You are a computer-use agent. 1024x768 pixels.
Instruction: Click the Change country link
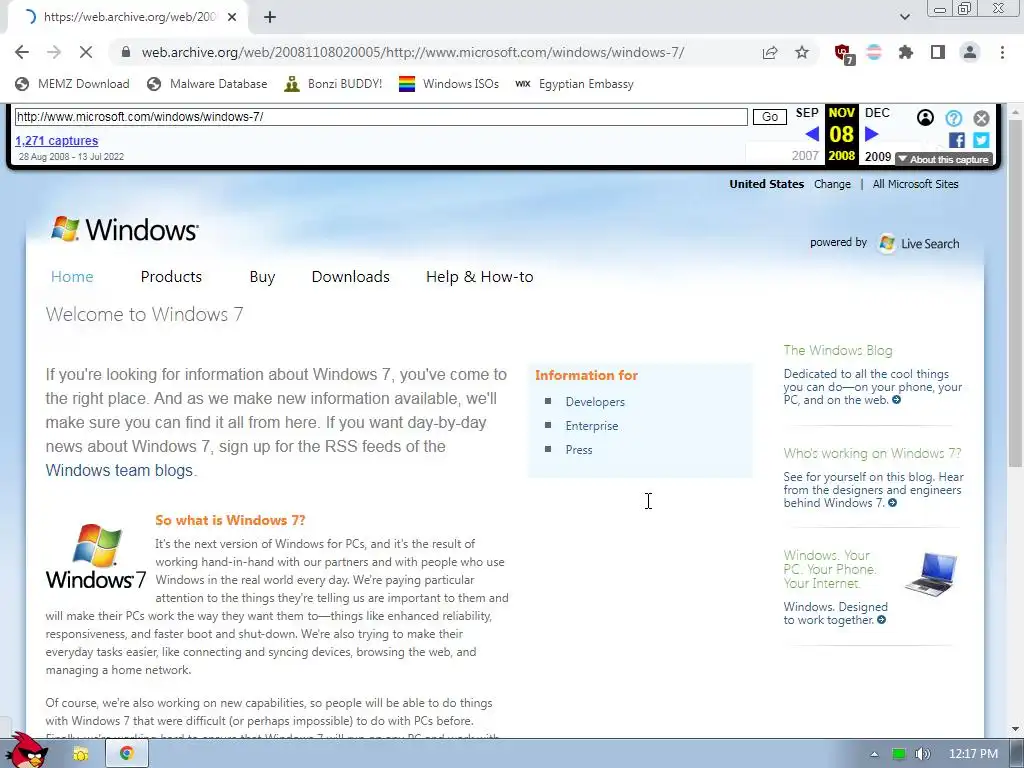(832, 184)
